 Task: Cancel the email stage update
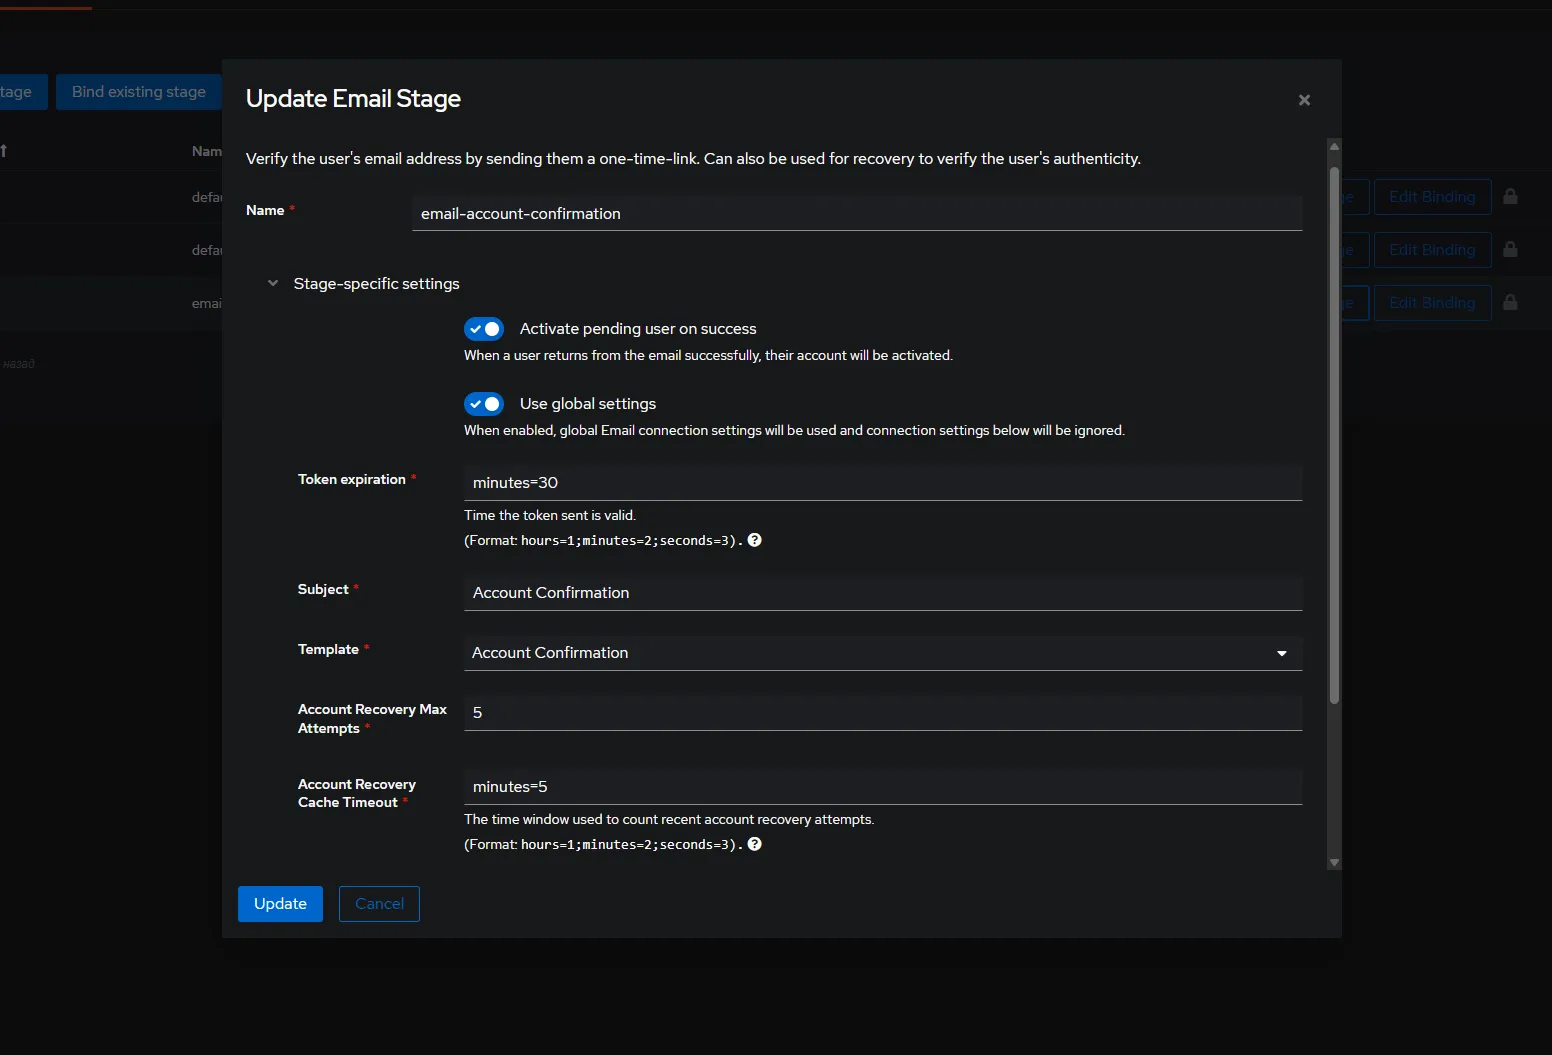pos(379,904)
